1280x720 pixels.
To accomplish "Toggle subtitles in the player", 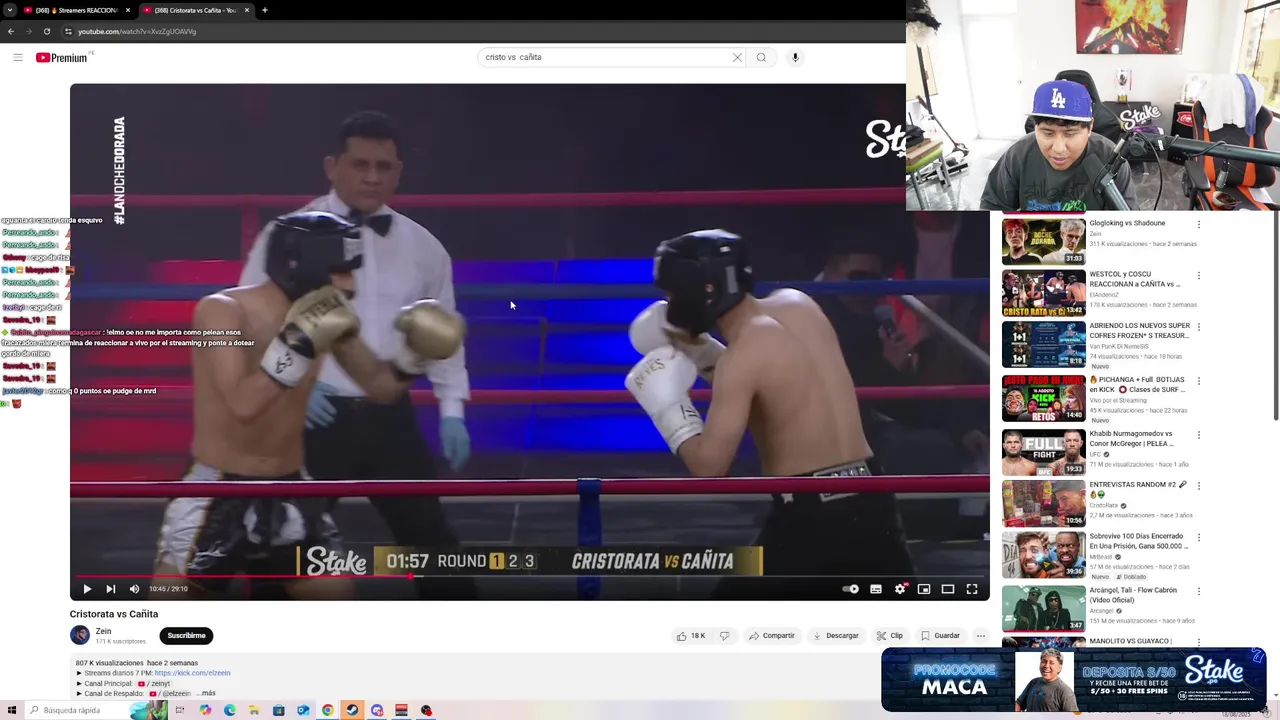I will (x=876, y=589).
